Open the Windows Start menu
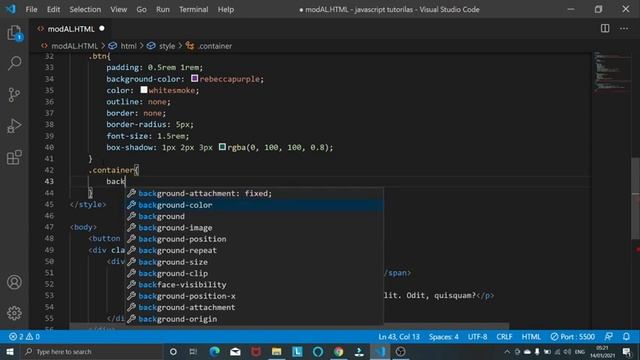Viewport: 640px width, 360px height. click(x=10, y=352)
